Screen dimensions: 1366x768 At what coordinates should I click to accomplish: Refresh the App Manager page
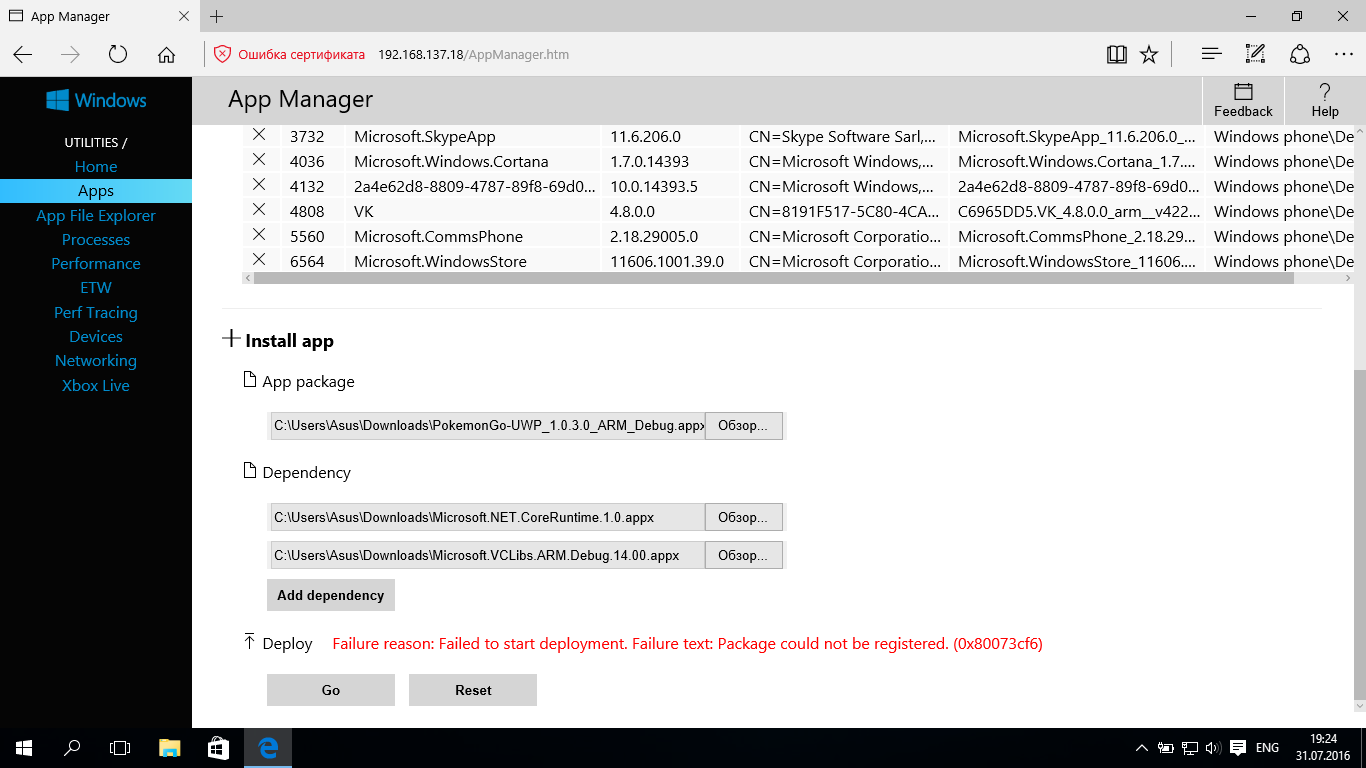(x=118, y=54)
